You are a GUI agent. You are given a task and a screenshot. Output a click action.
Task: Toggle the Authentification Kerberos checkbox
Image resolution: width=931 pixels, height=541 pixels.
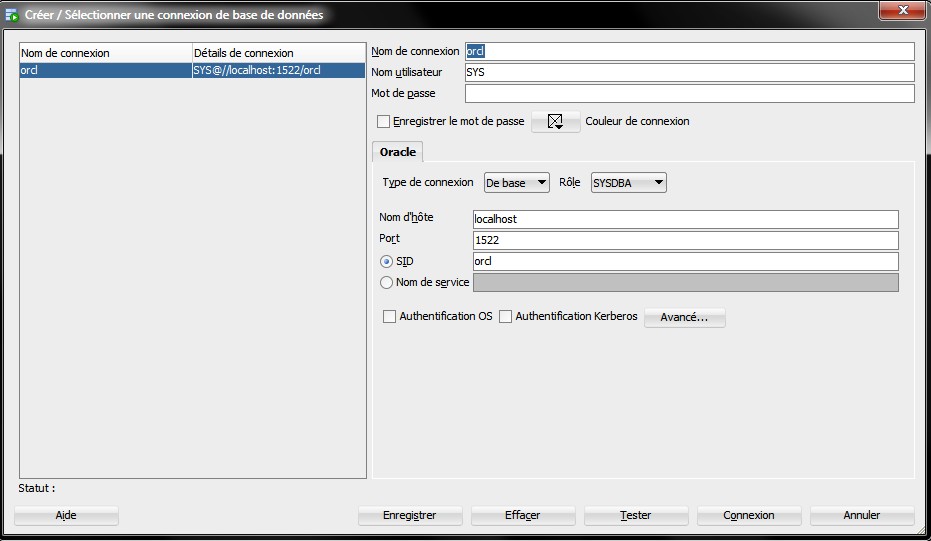(x=505, y=317)
